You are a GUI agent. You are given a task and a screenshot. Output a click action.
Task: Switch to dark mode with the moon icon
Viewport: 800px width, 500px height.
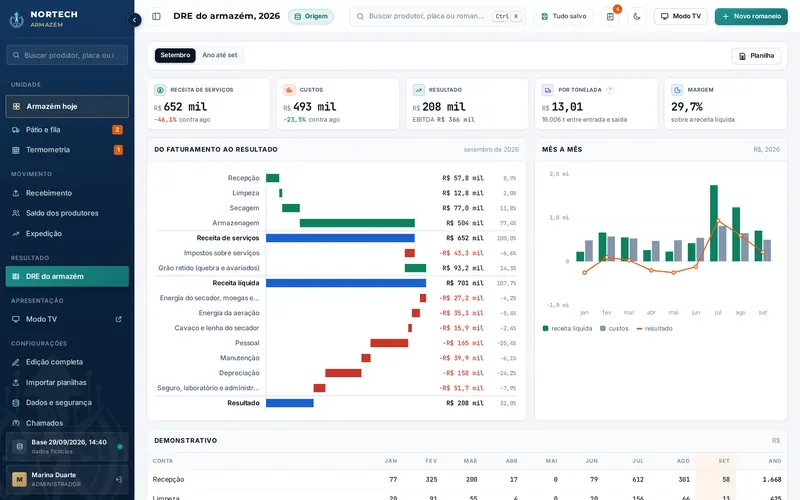pyautogui.click(x=637, y=16)
